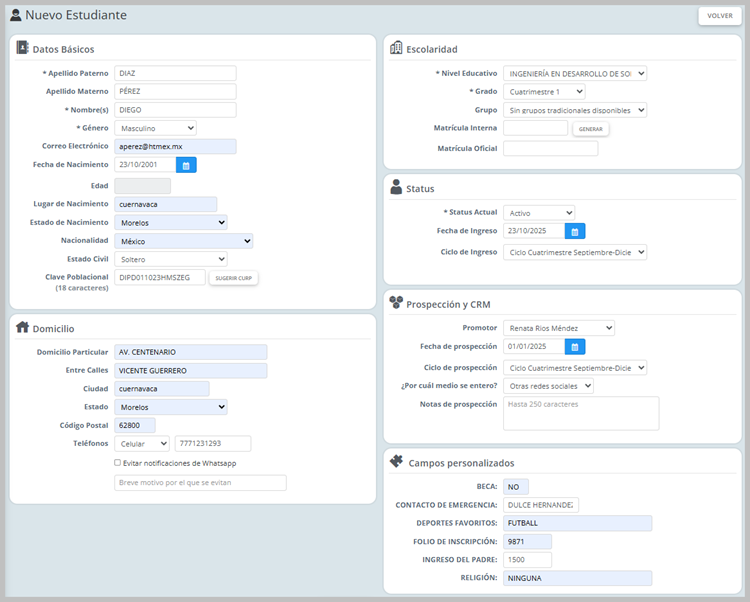The width and height of the screenshot is (750, 602).
Task: Open the Fecha de Ingreso calendar picker
Action: [x=575, y=231]
